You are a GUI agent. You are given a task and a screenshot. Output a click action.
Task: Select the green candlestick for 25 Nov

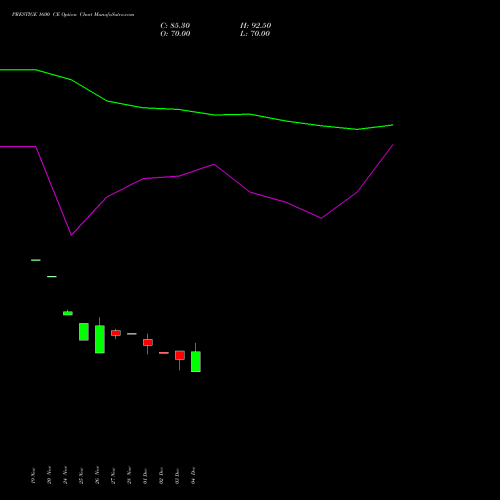click(84, 332)
